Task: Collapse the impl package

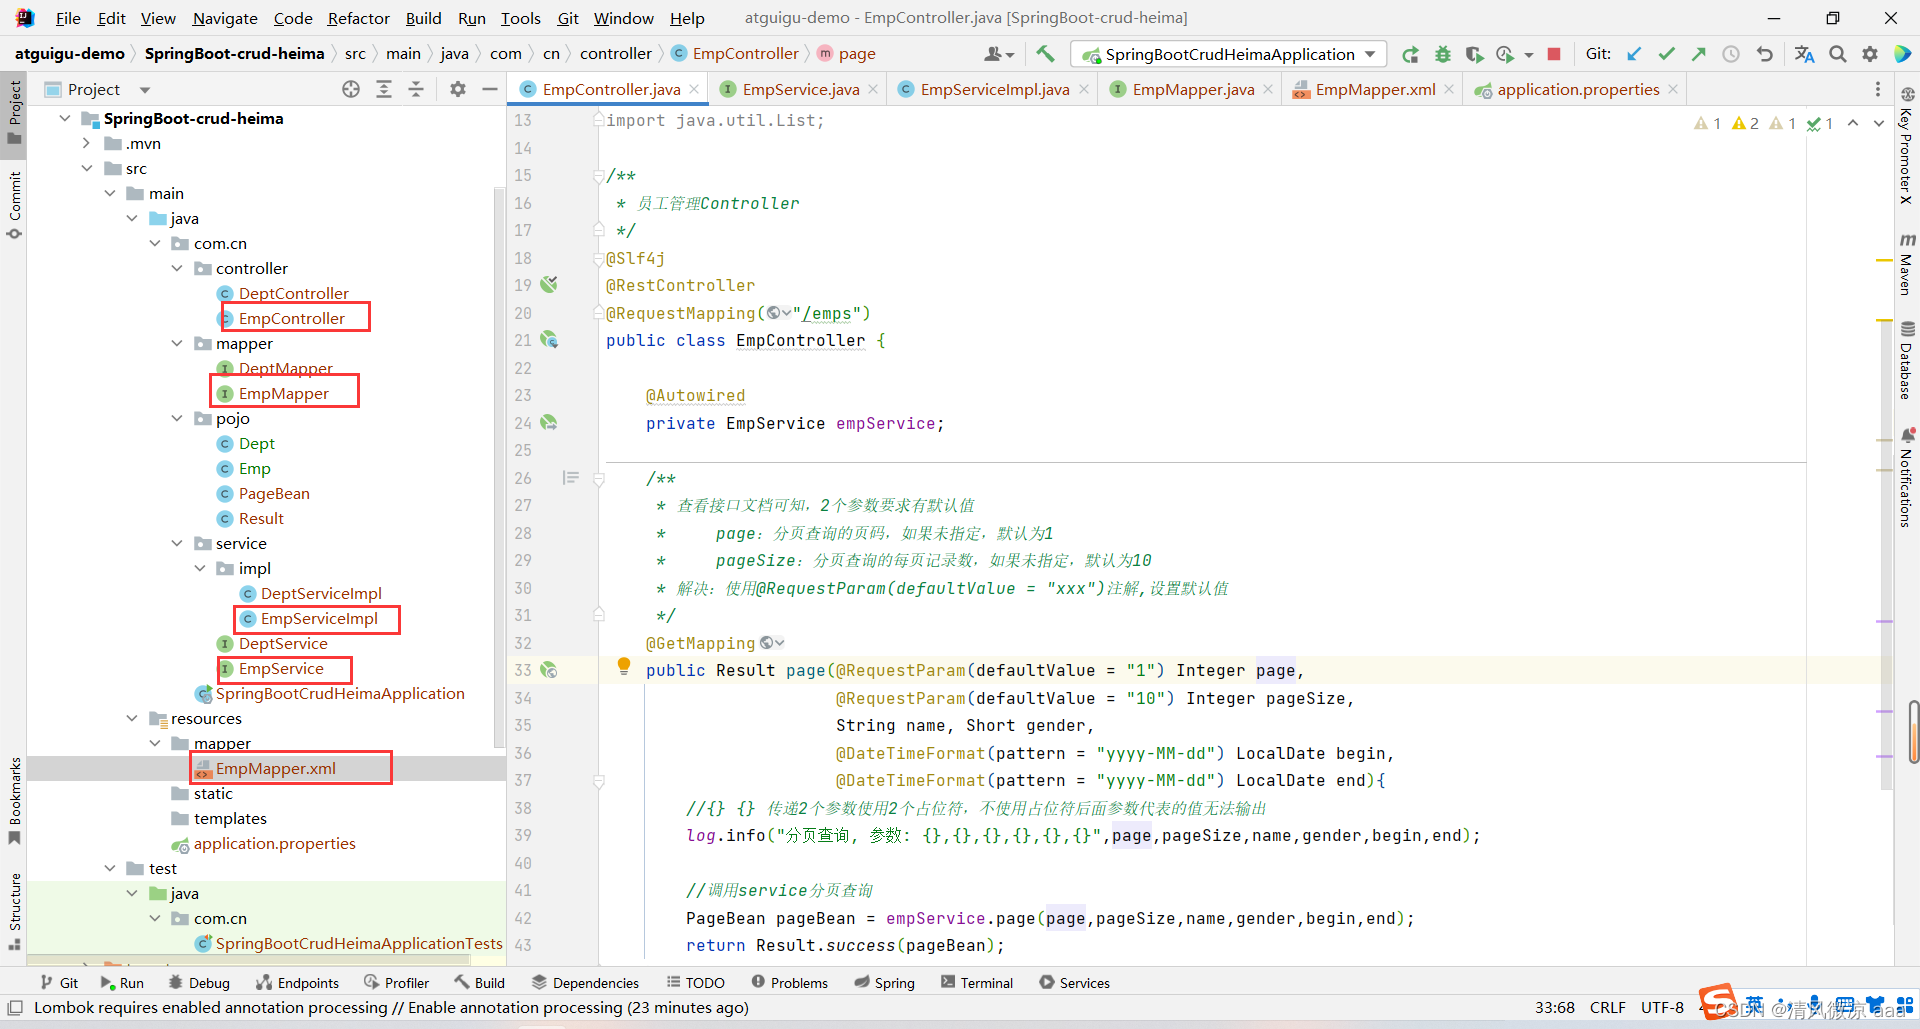Action: (x=200, y=568)
